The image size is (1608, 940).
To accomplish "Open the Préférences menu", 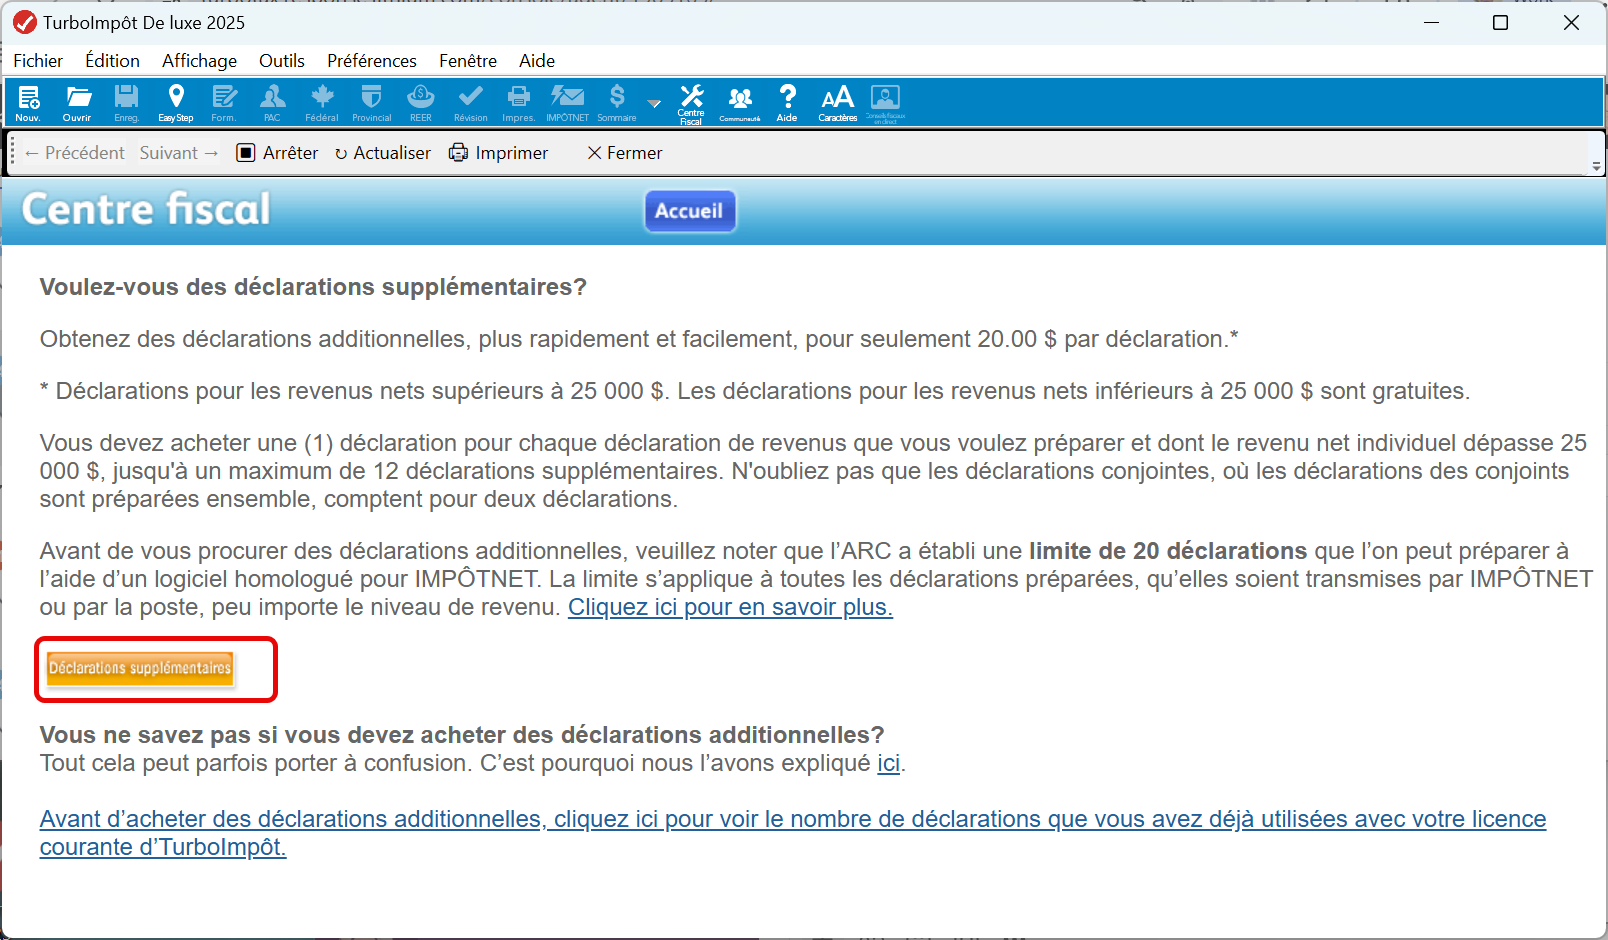I will 371,61.
